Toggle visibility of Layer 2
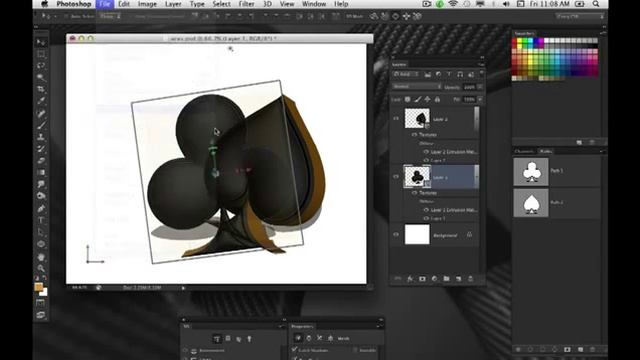Image resolution: width=640 pixels, height=360 pixels. 396,118
